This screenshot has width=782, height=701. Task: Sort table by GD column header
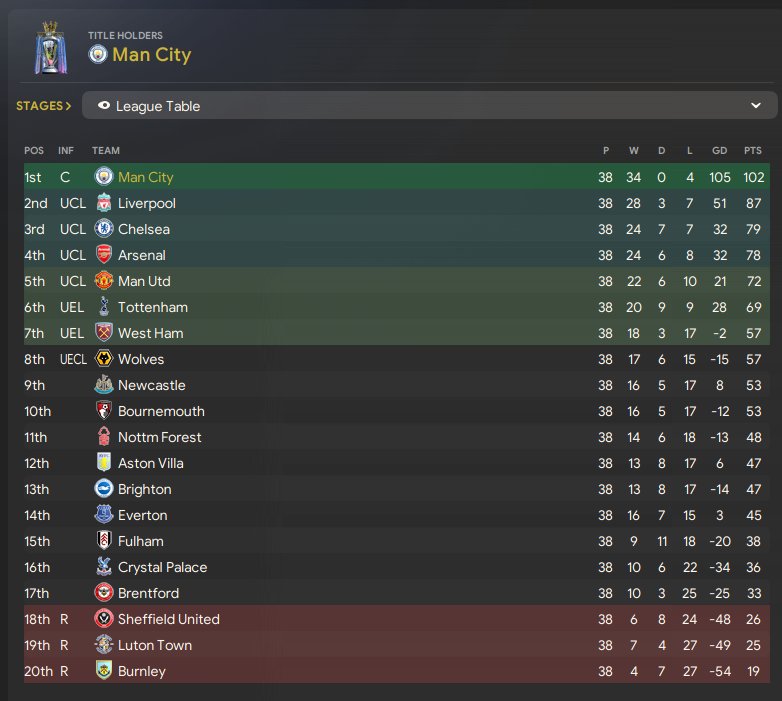(719, 151)
